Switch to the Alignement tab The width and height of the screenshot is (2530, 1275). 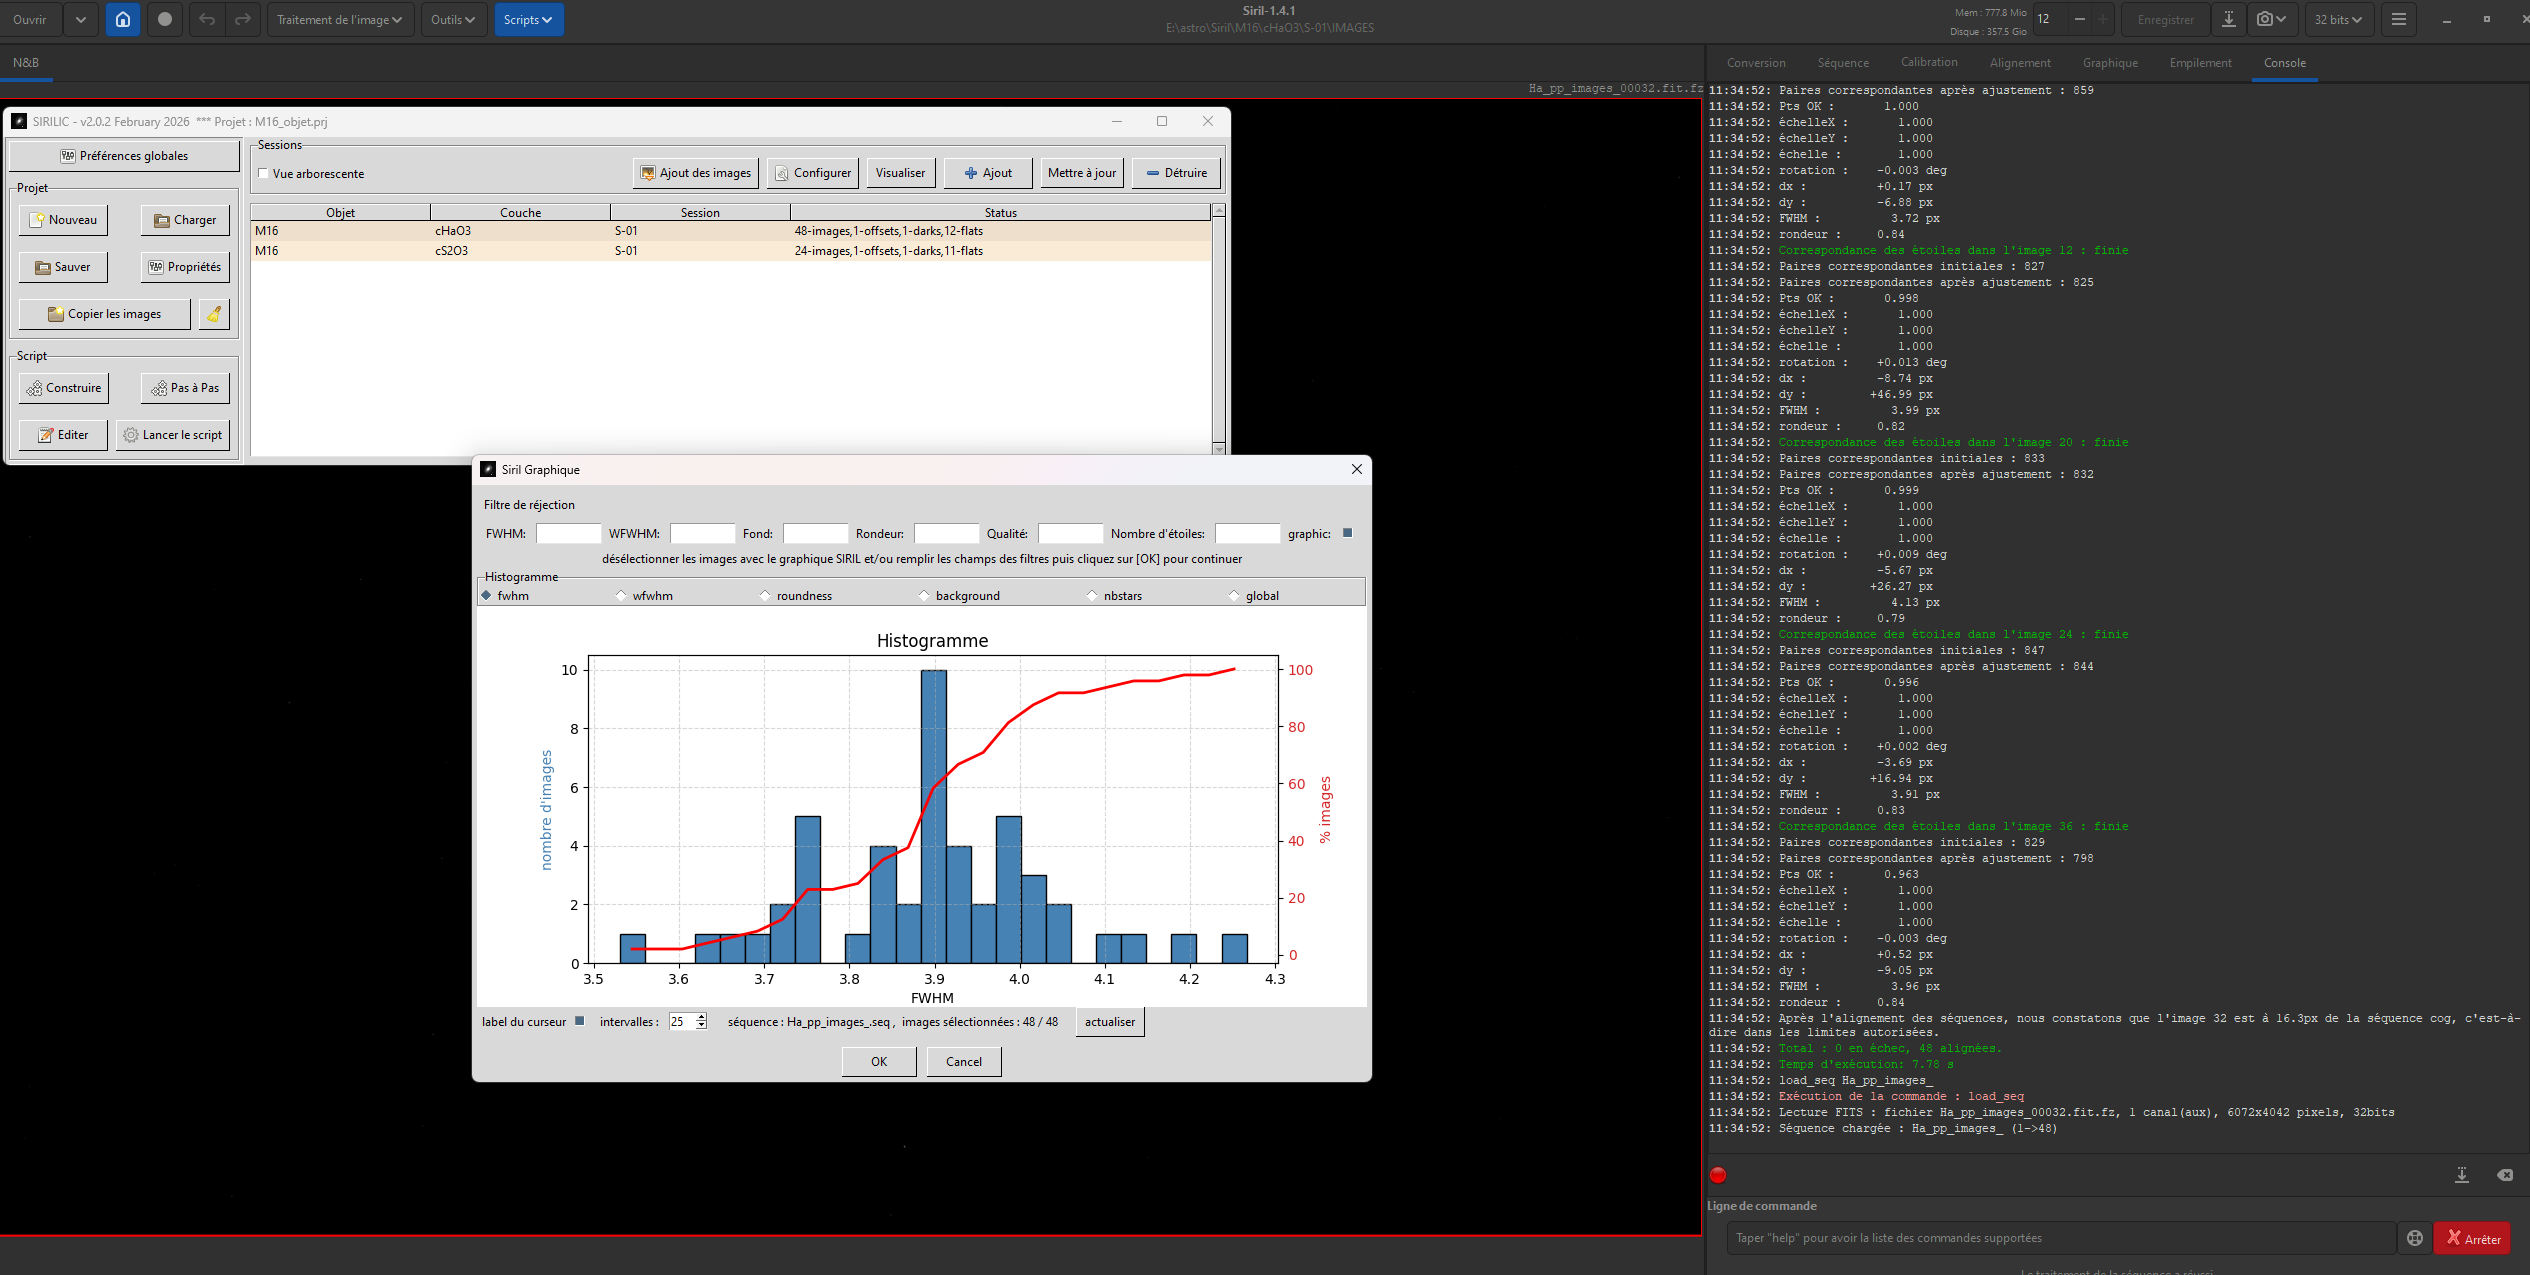(x=2019, y=63)
